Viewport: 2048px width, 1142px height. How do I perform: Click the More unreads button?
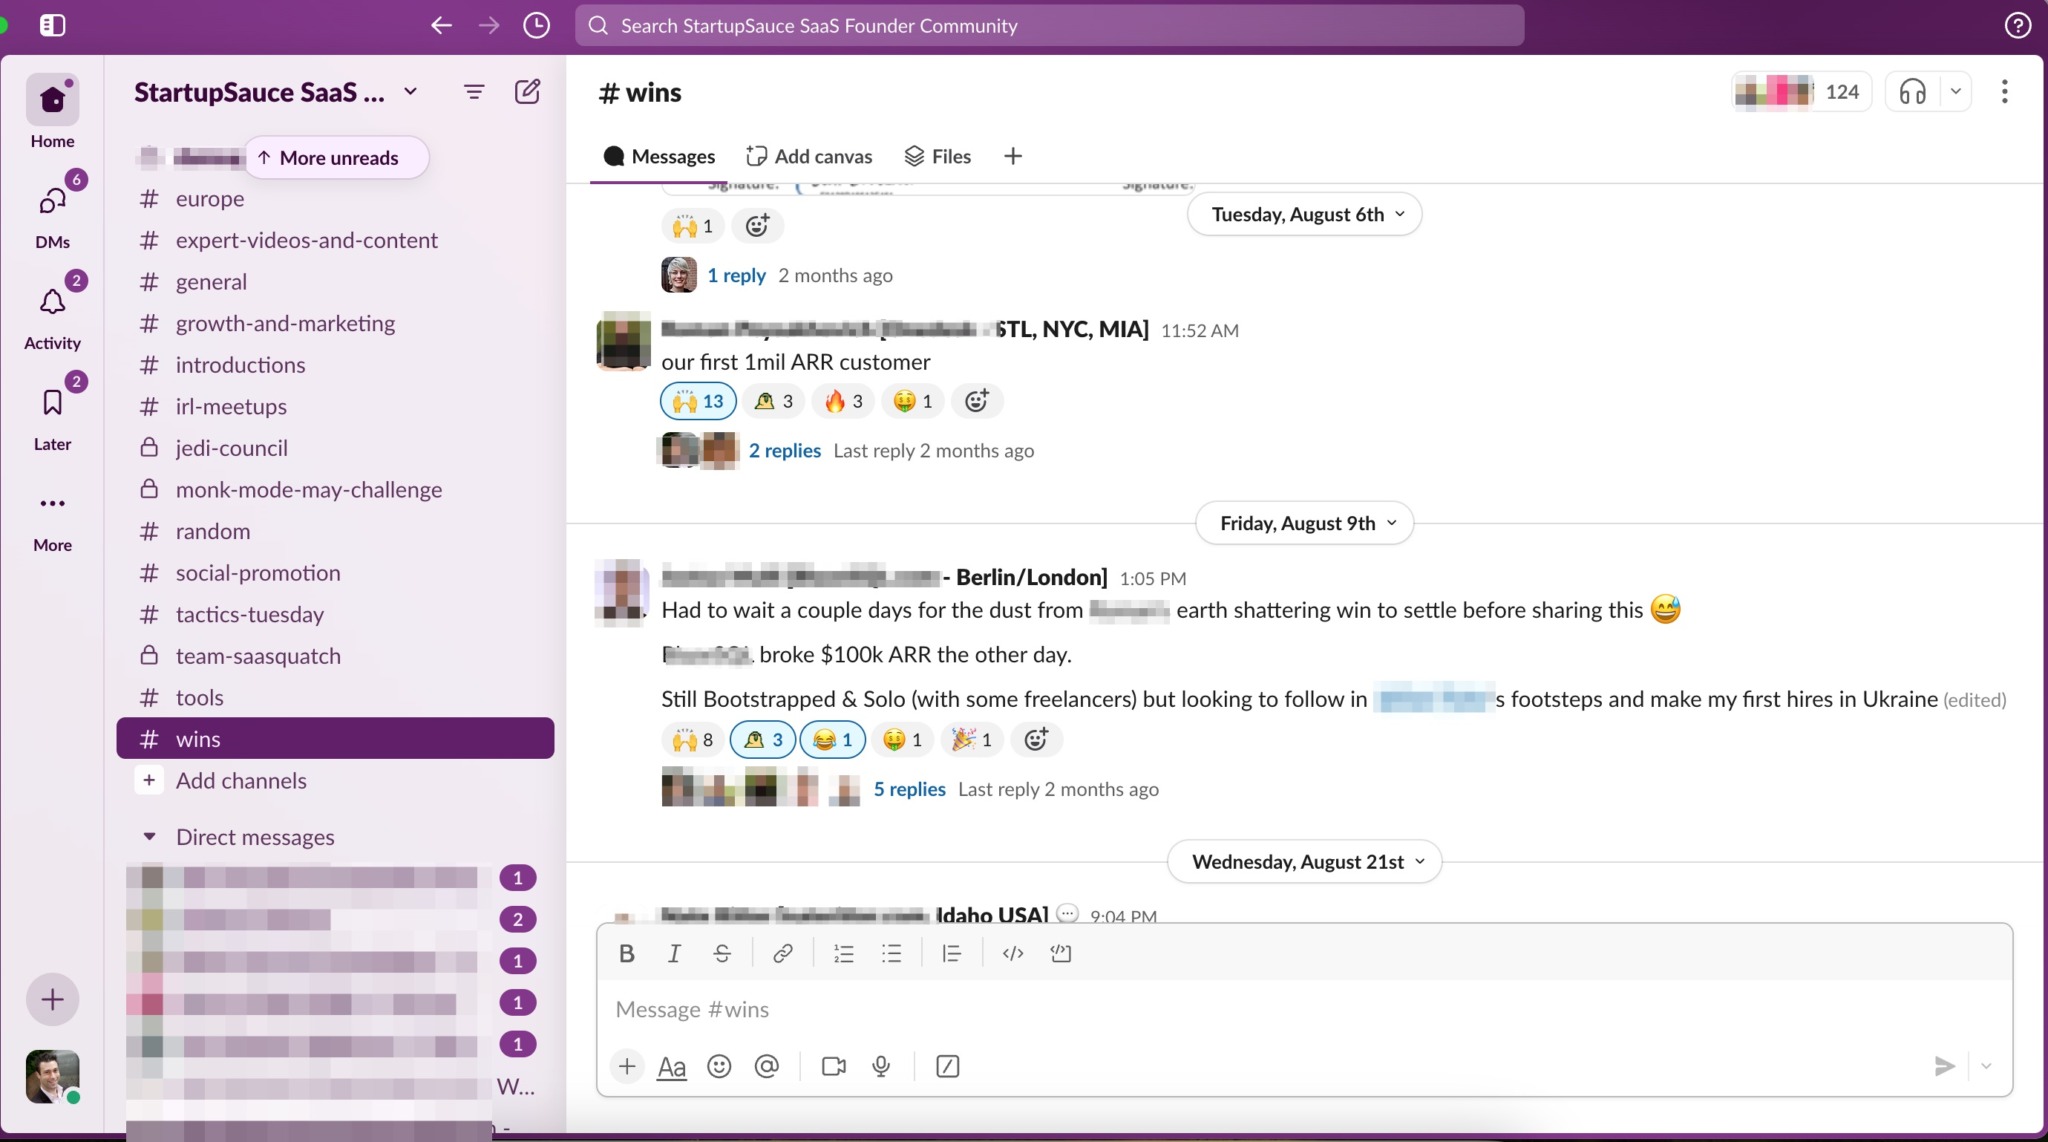[337, 158]
